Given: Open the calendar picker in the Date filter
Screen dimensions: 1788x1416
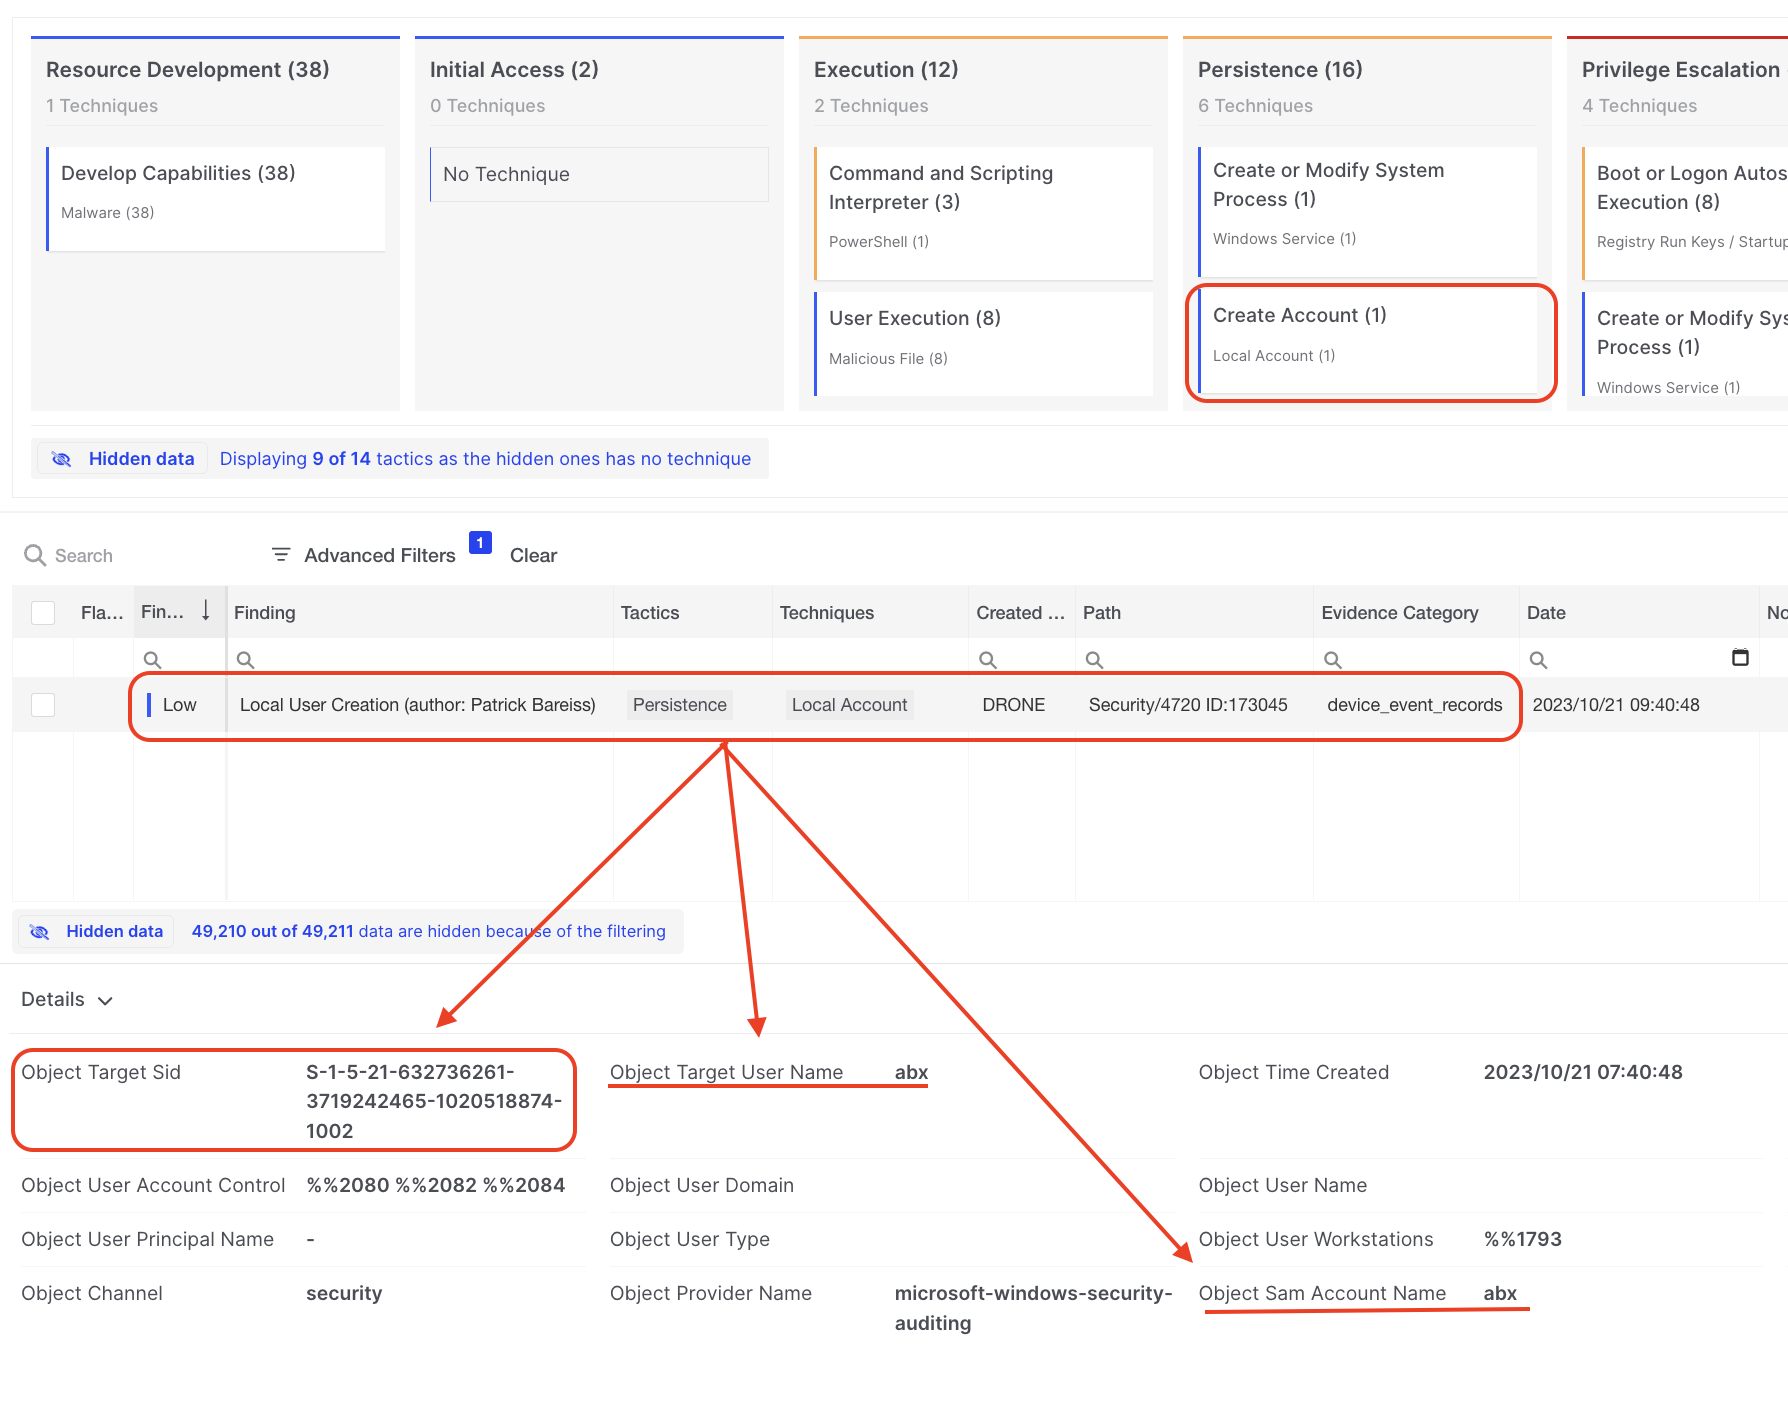Looking at the screenshot, I should pyautogui.click(x=1740, y=658).
